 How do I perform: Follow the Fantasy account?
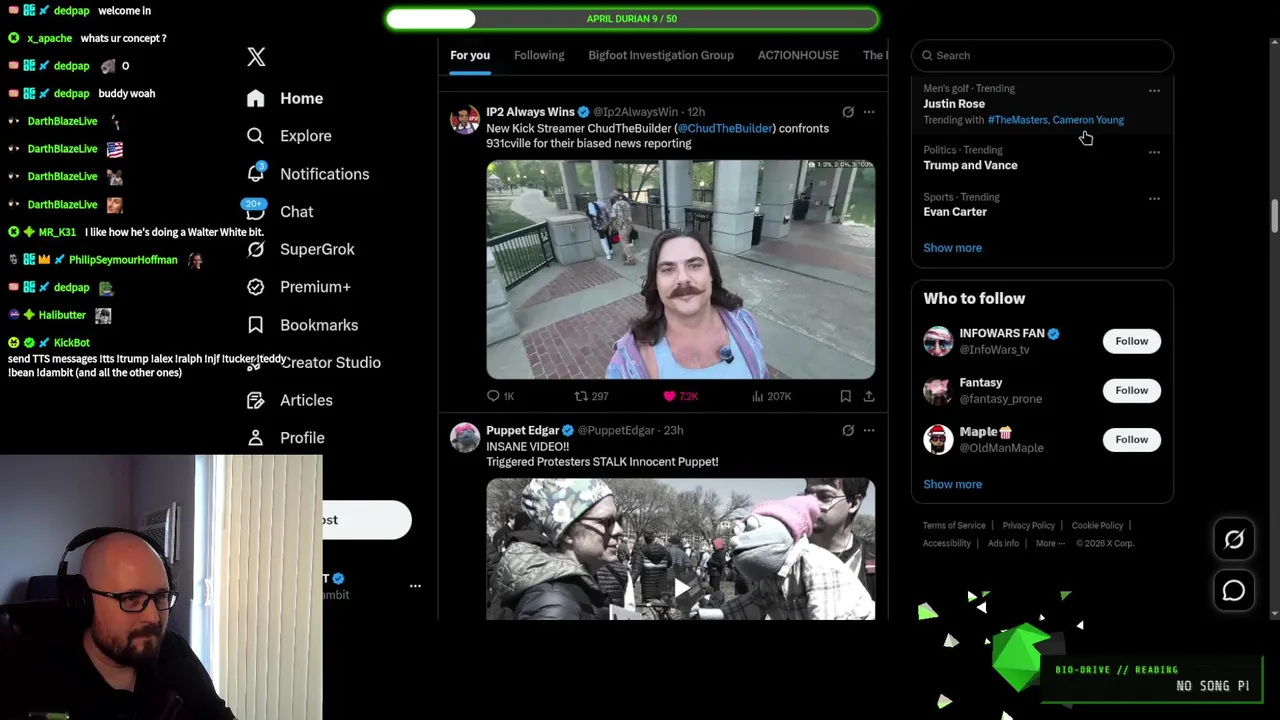(1132, 390)
